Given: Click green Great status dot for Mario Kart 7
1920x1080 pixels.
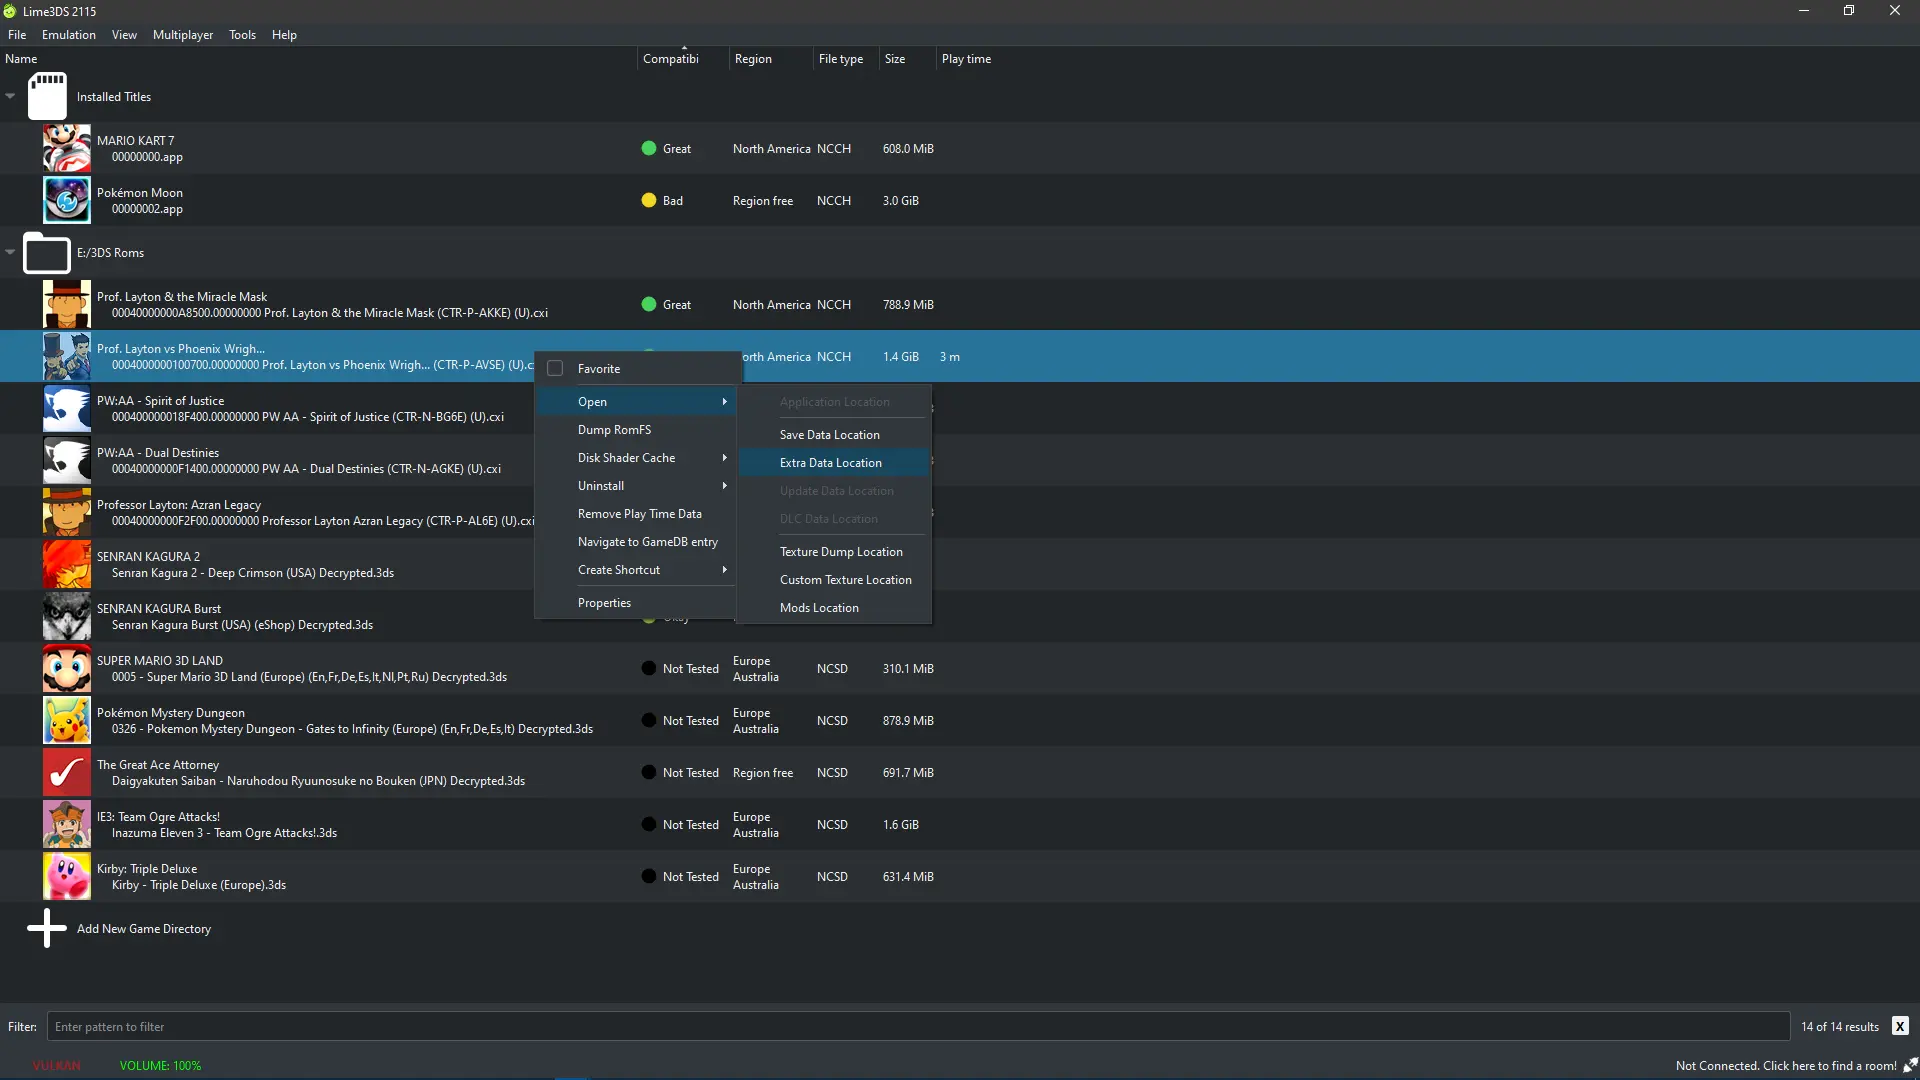Looking at the screenshot, I should click(x=649, y=148).
